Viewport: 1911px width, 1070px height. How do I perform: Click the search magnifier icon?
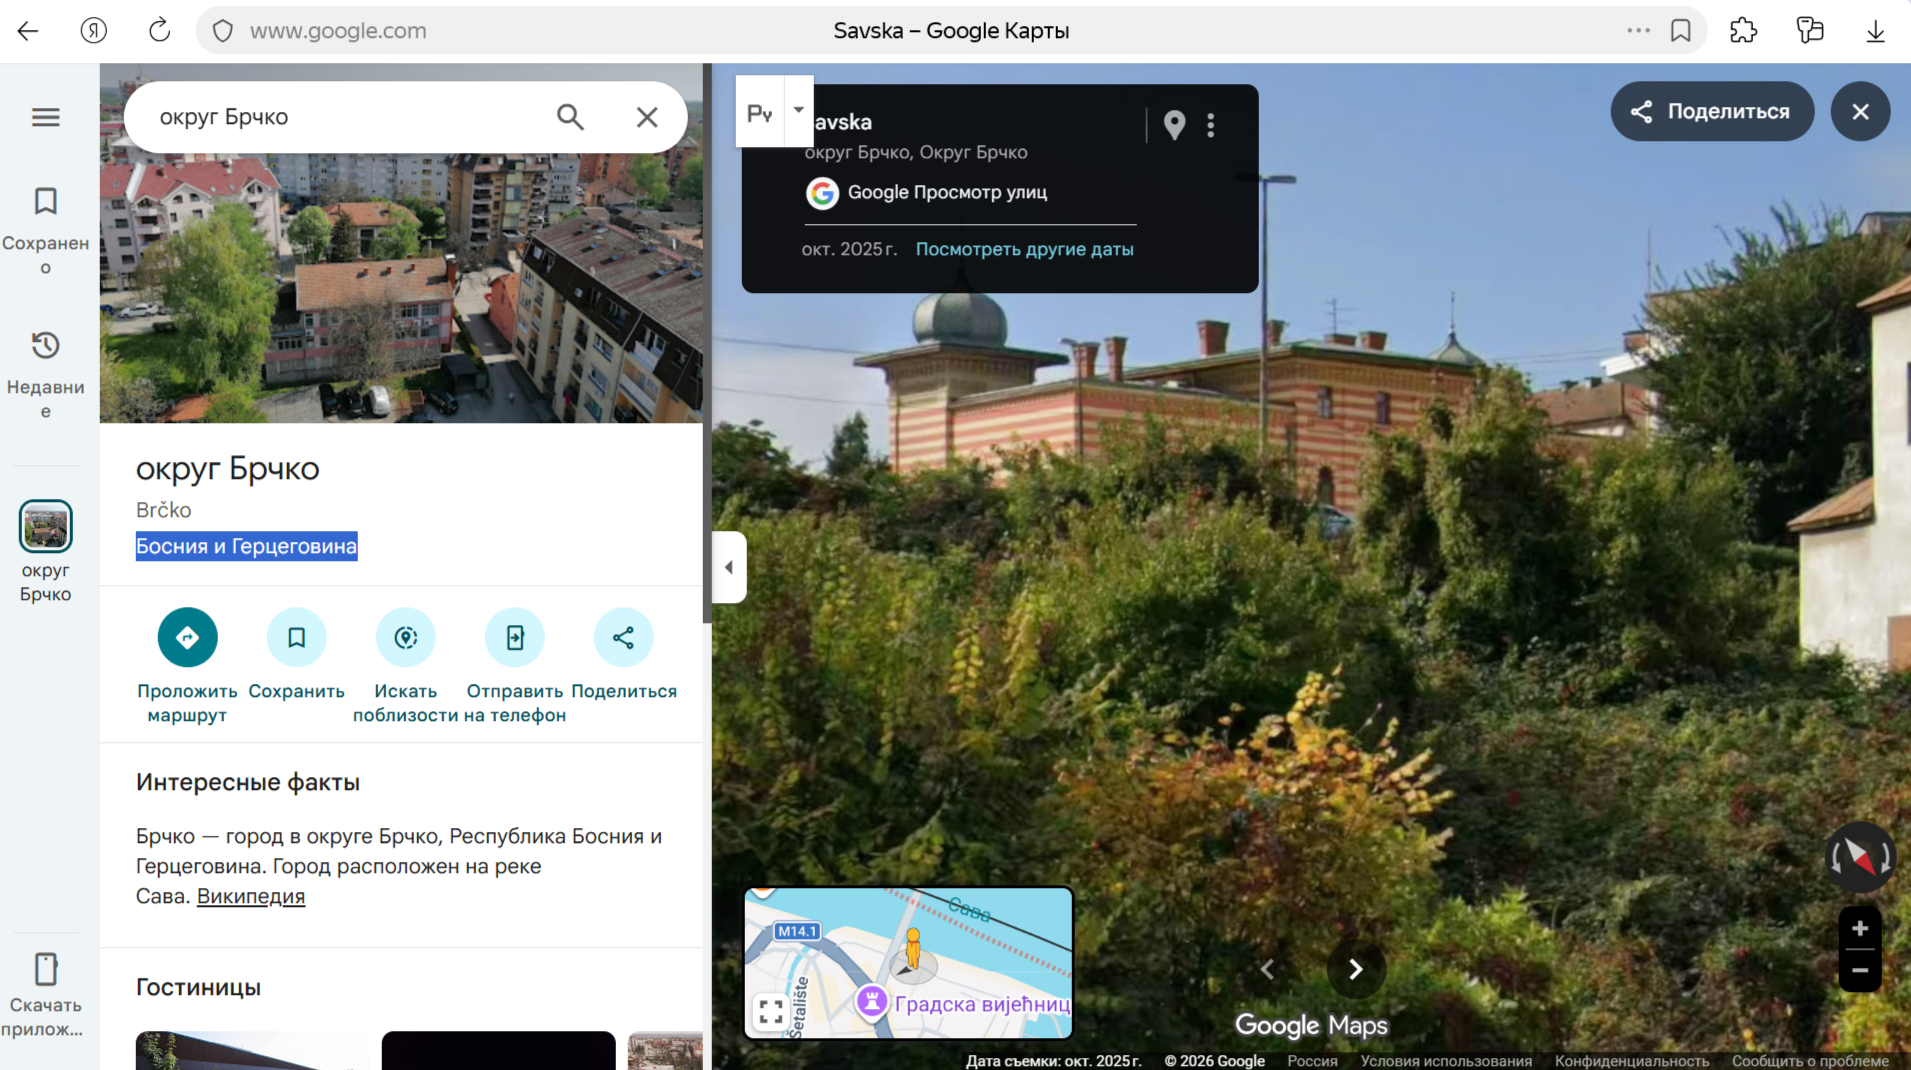pos(570,117)
